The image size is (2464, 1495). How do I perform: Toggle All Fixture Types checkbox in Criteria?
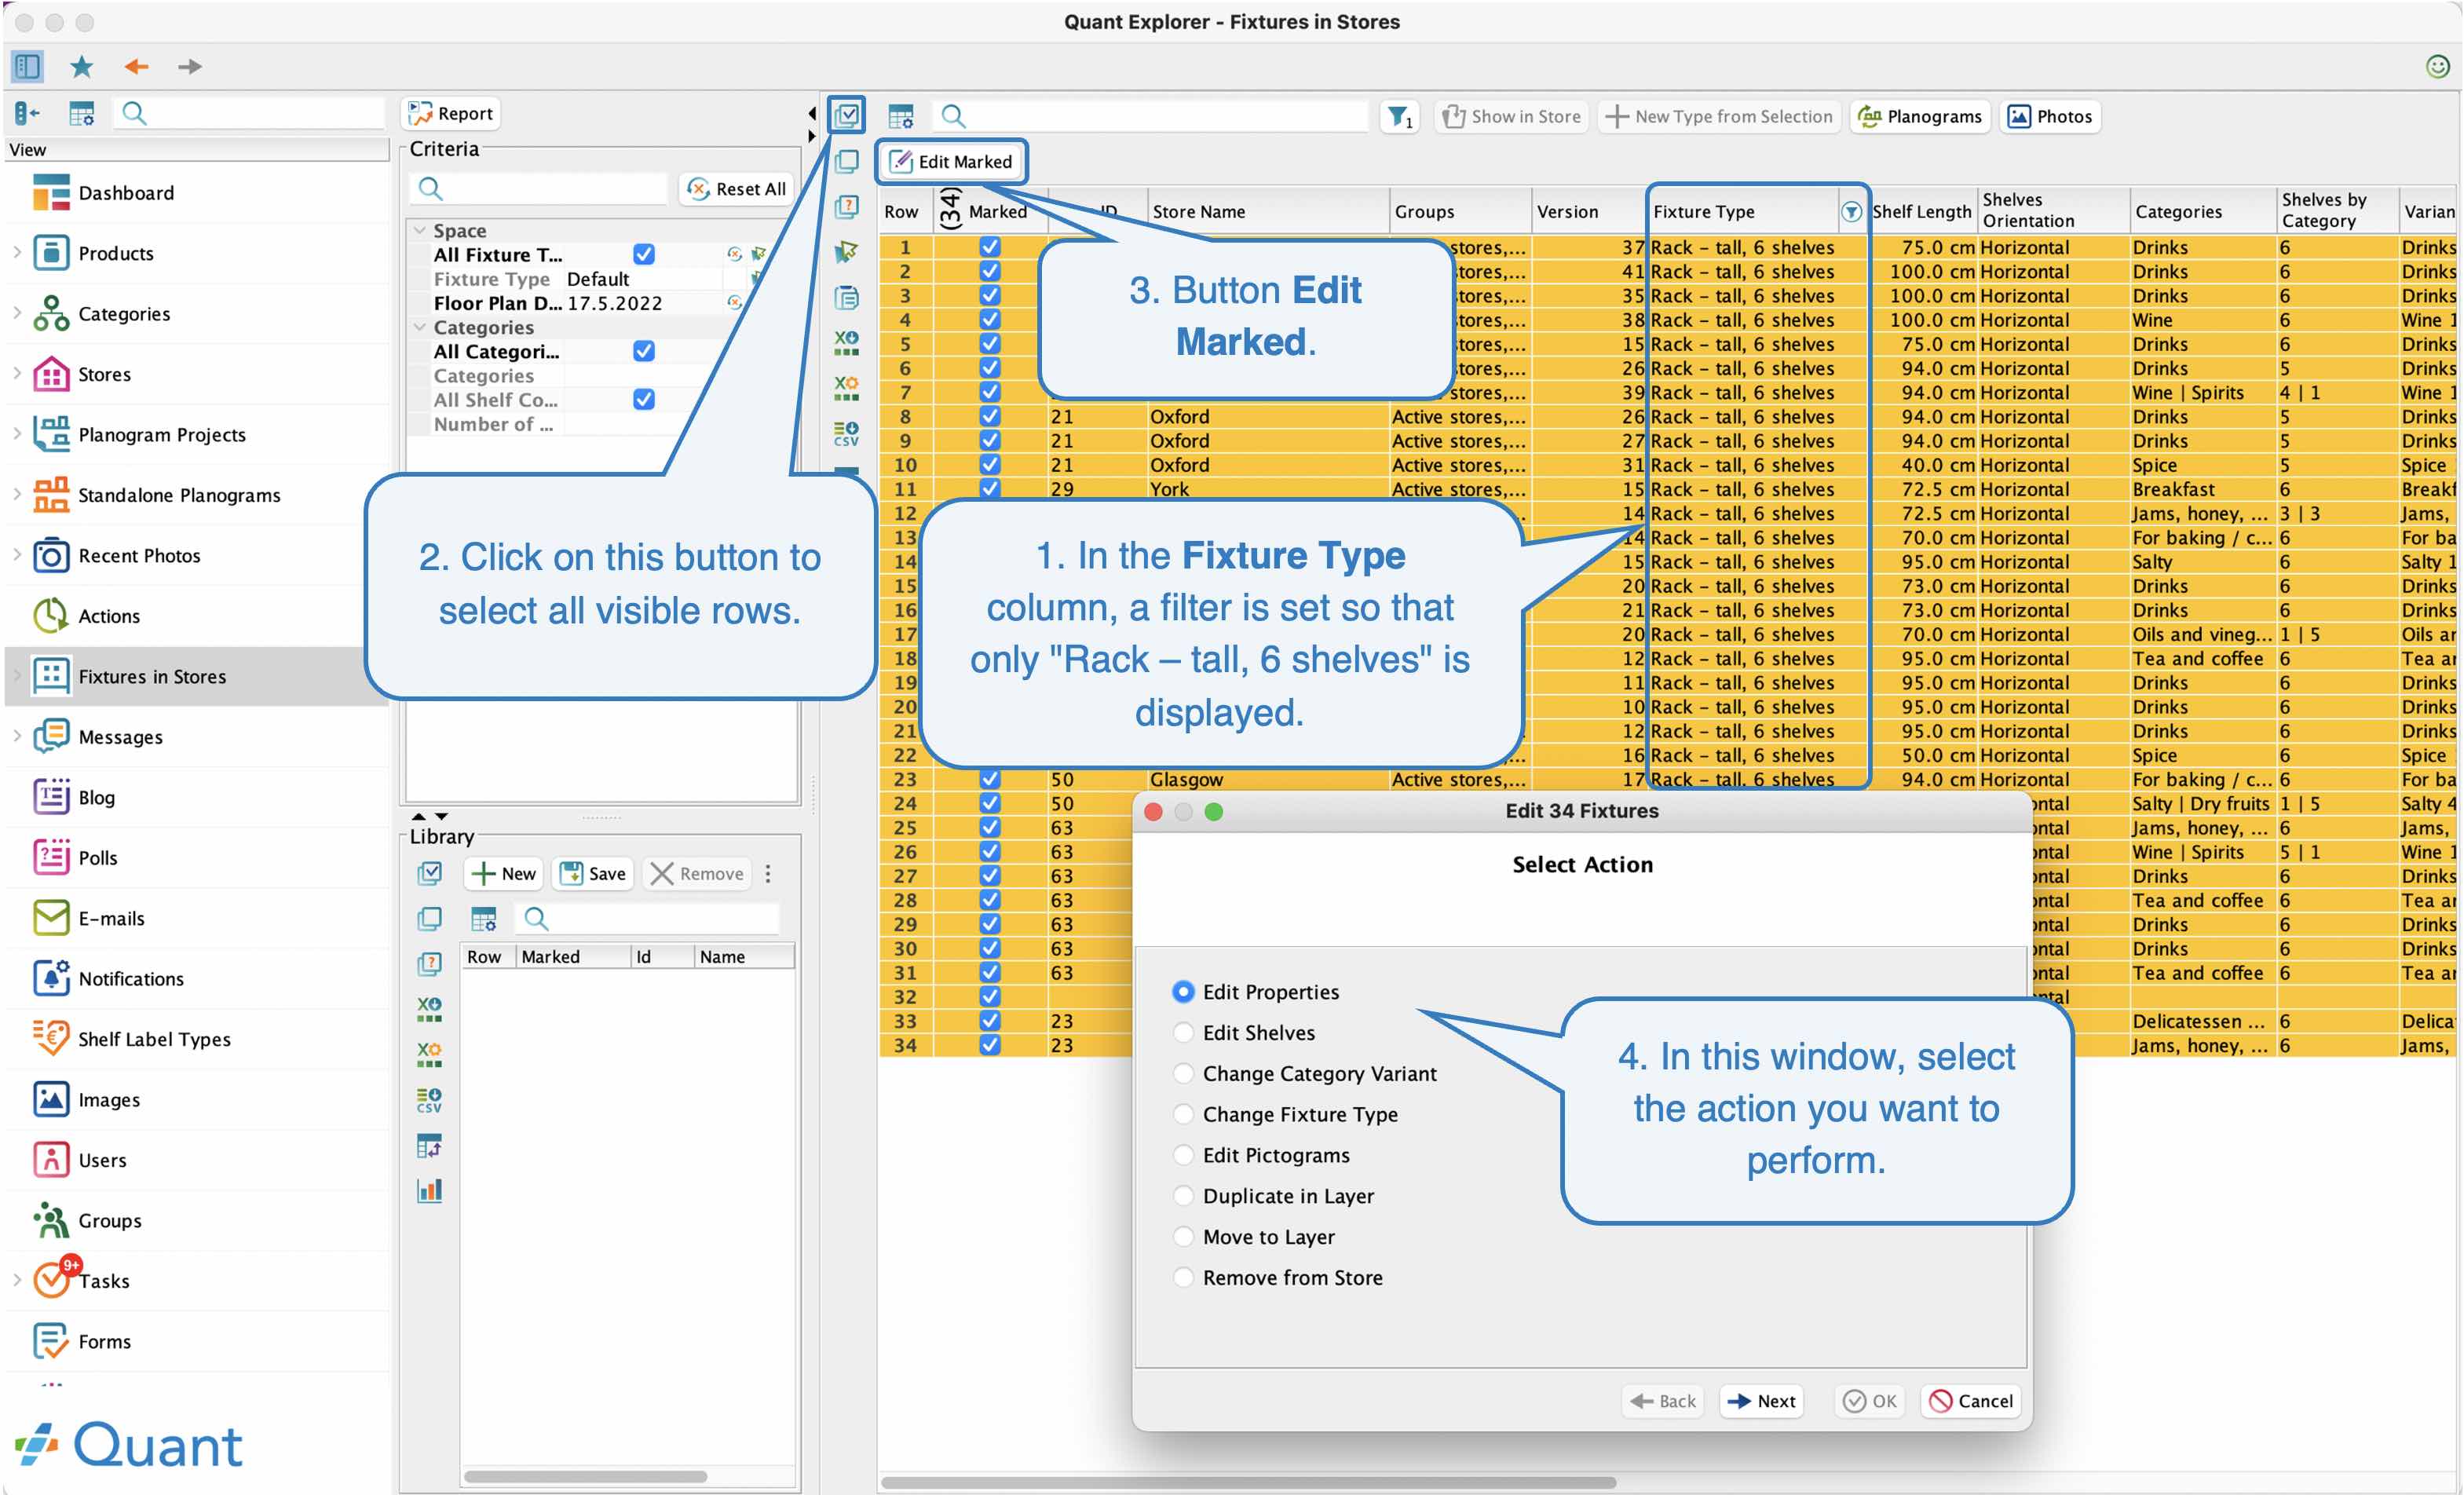coord(644,254)
